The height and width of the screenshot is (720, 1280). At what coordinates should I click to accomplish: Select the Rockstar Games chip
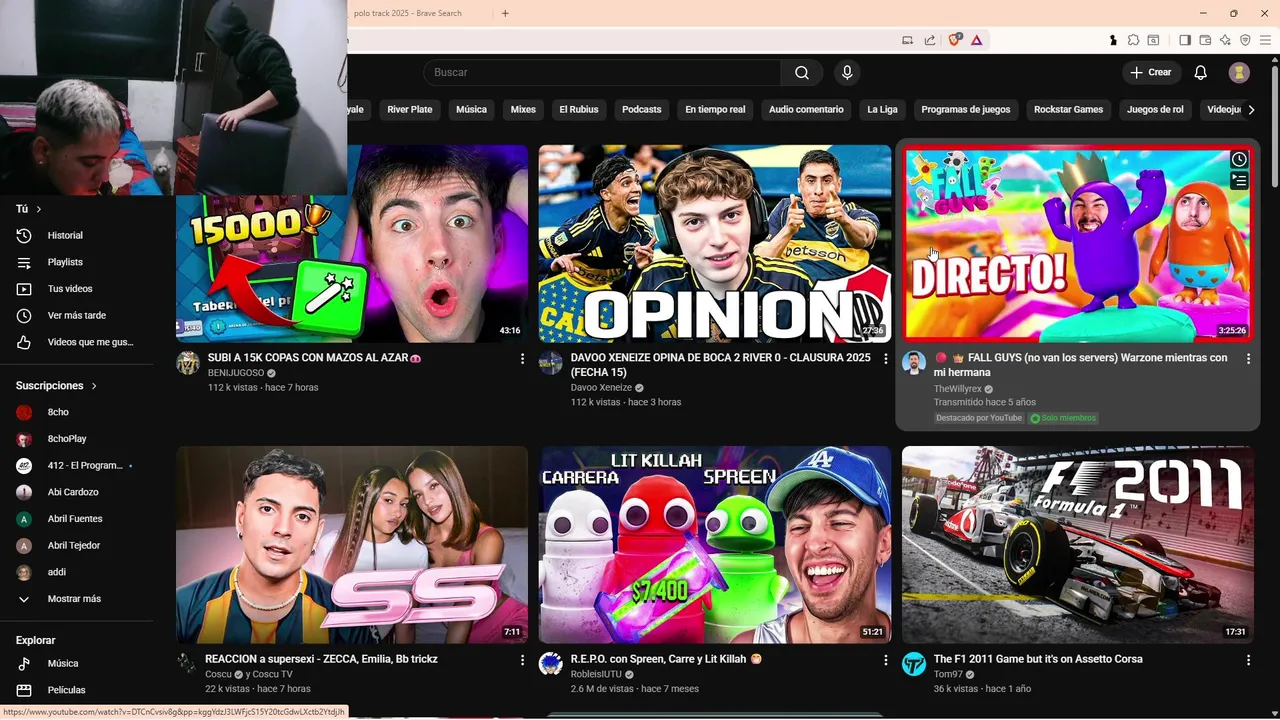coord(1068,109)
